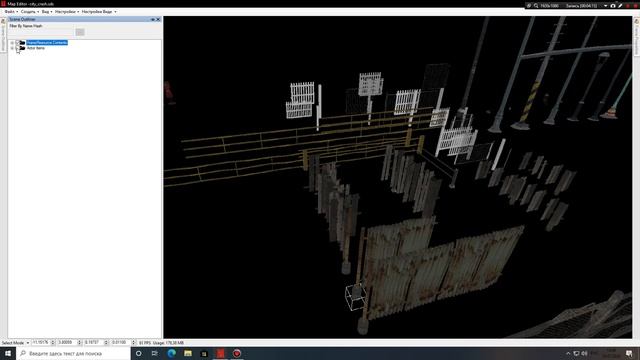Screen dimensions: 640x360
Task: Click the volume icon in system tray
Action: [x=584, y=353]
